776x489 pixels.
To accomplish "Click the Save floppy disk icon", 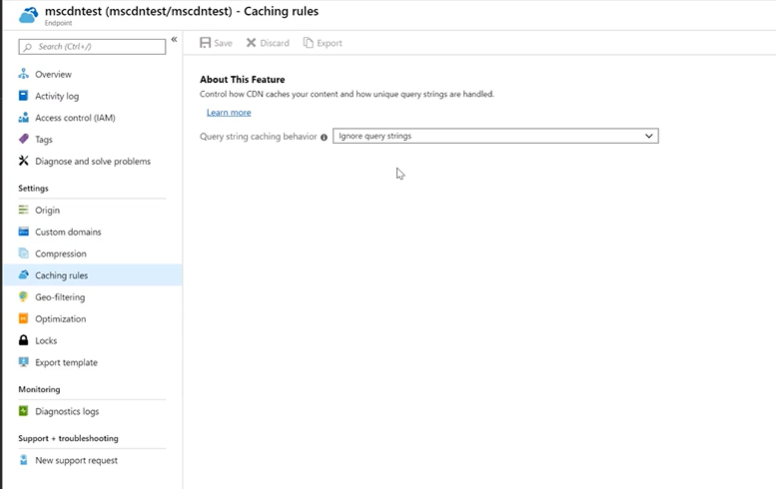I will tap(205, 43).
